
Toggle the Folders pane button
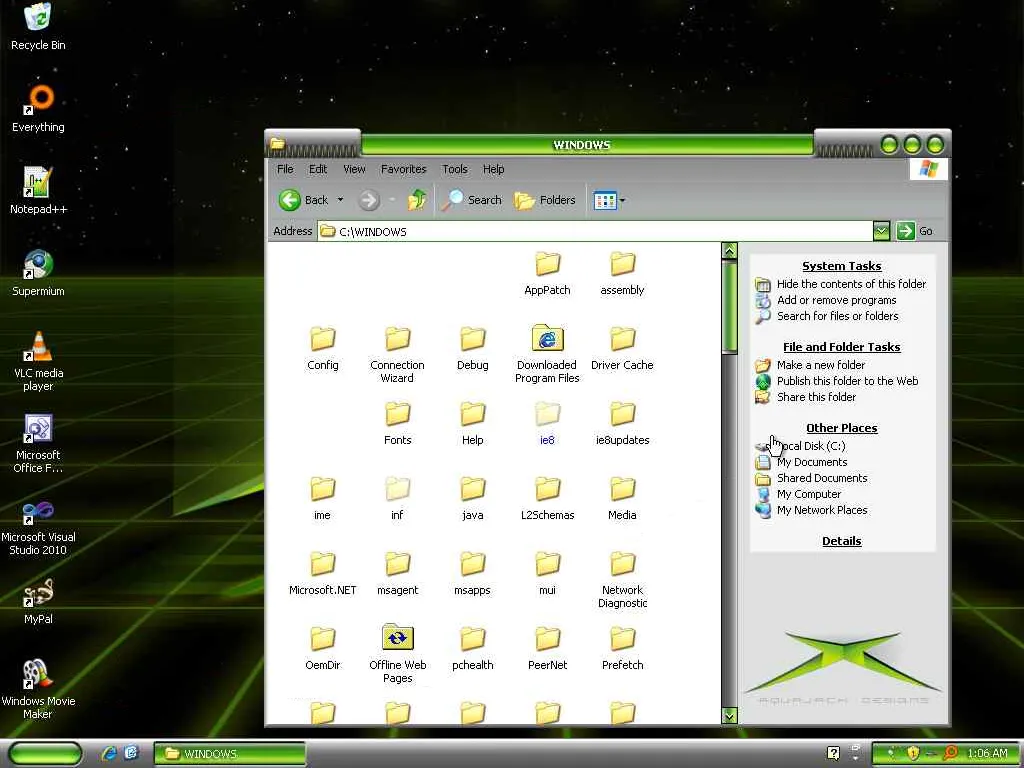[x=545, y=200]
